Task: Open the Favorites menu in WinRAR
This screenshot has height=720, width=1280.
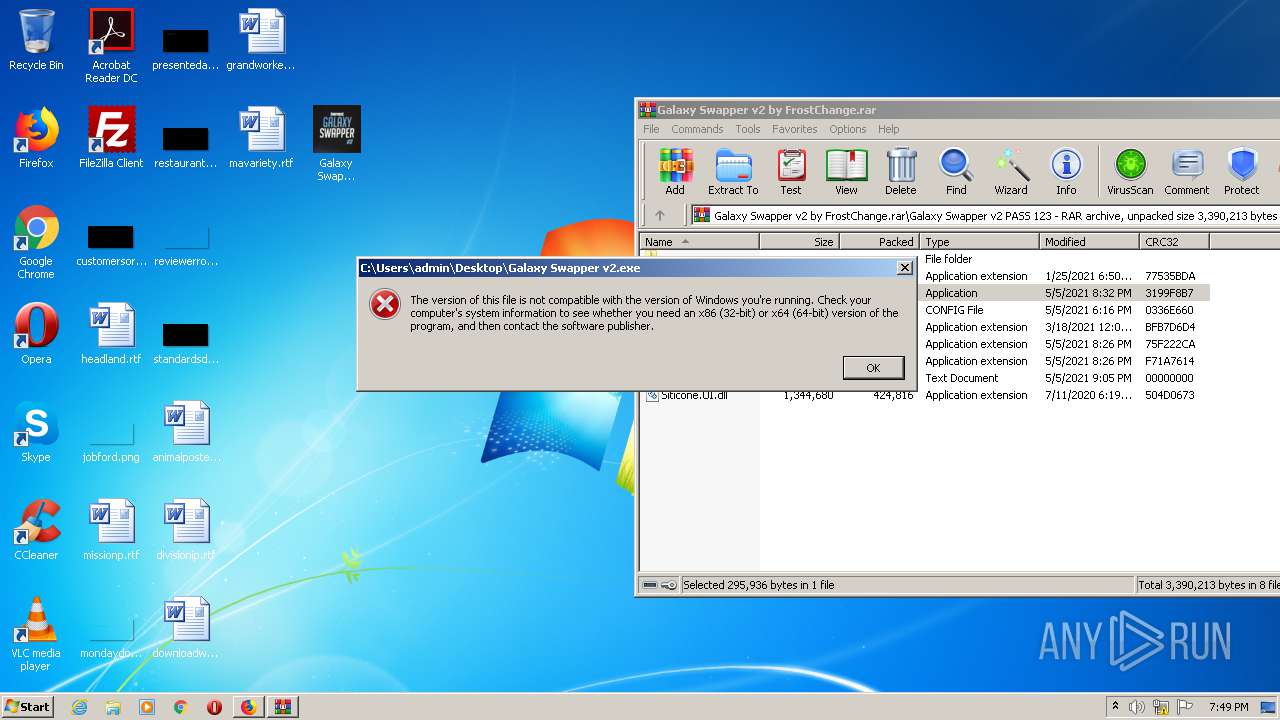Action: [794, 129]
